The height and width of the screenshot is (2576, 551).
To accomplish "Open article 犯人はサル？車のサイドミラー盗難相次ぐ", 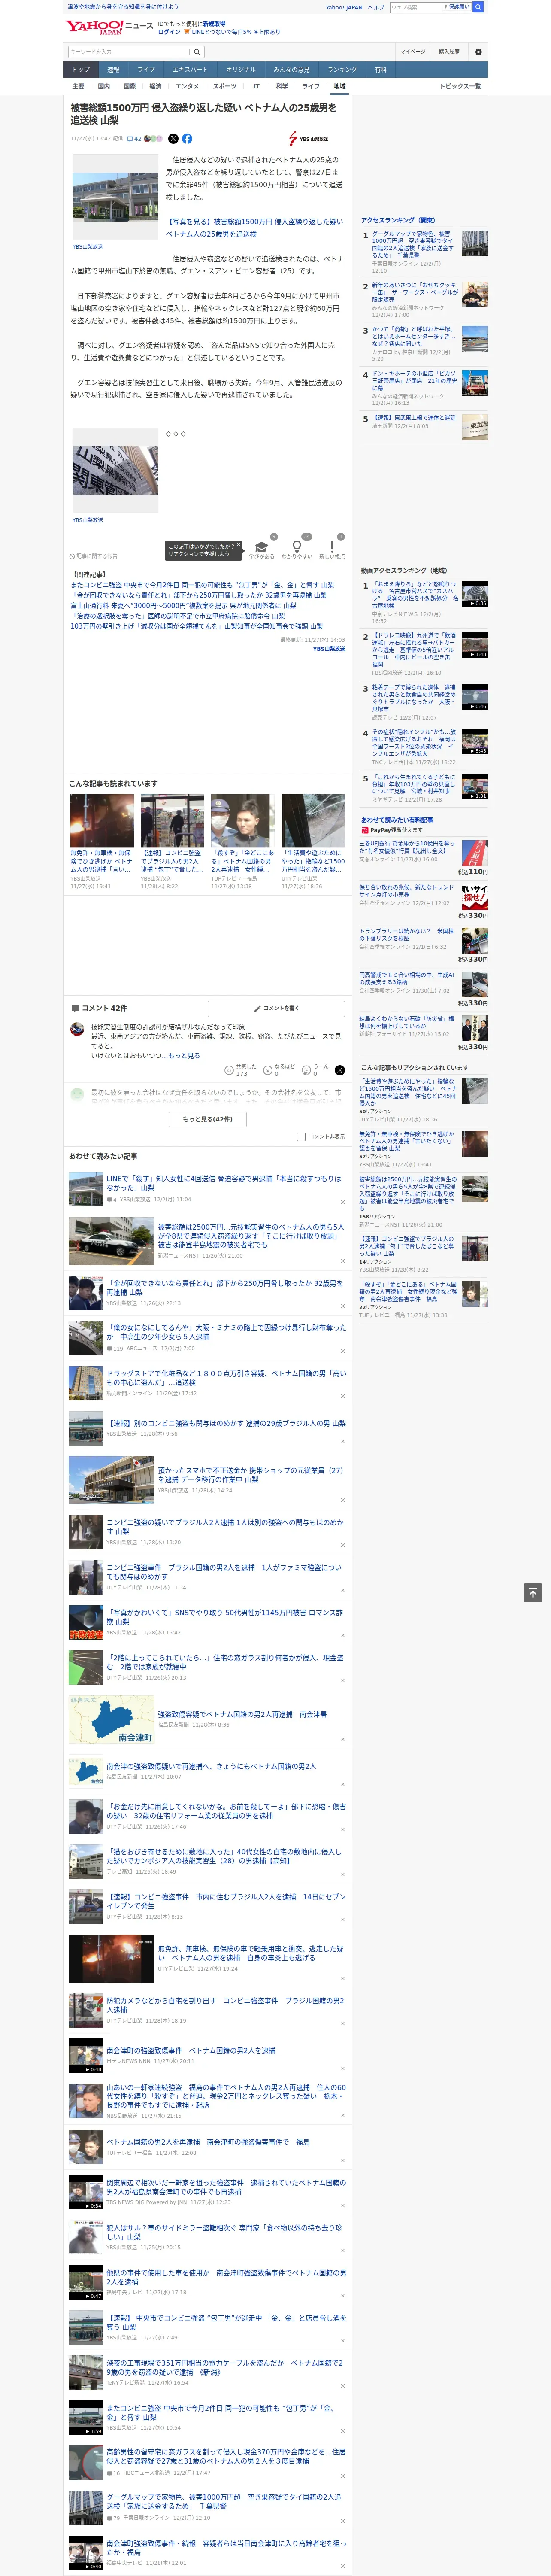I will (x=224, y=2232).
